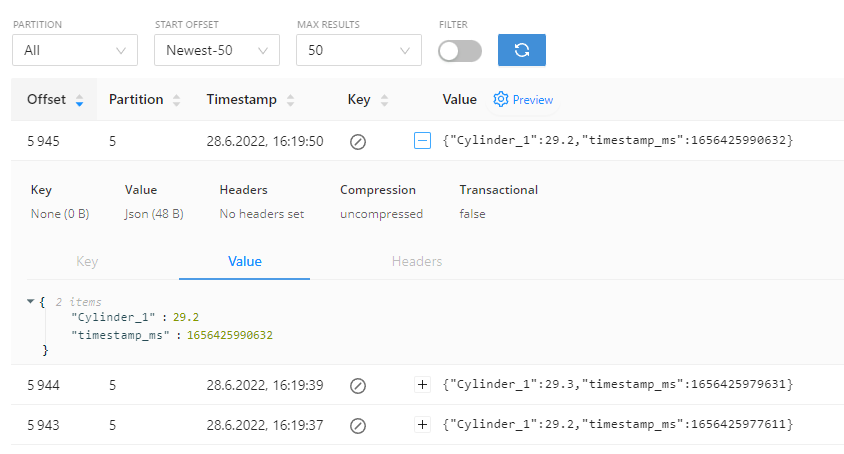Switch to the Headers tab in message details

(x=417, y=262)
